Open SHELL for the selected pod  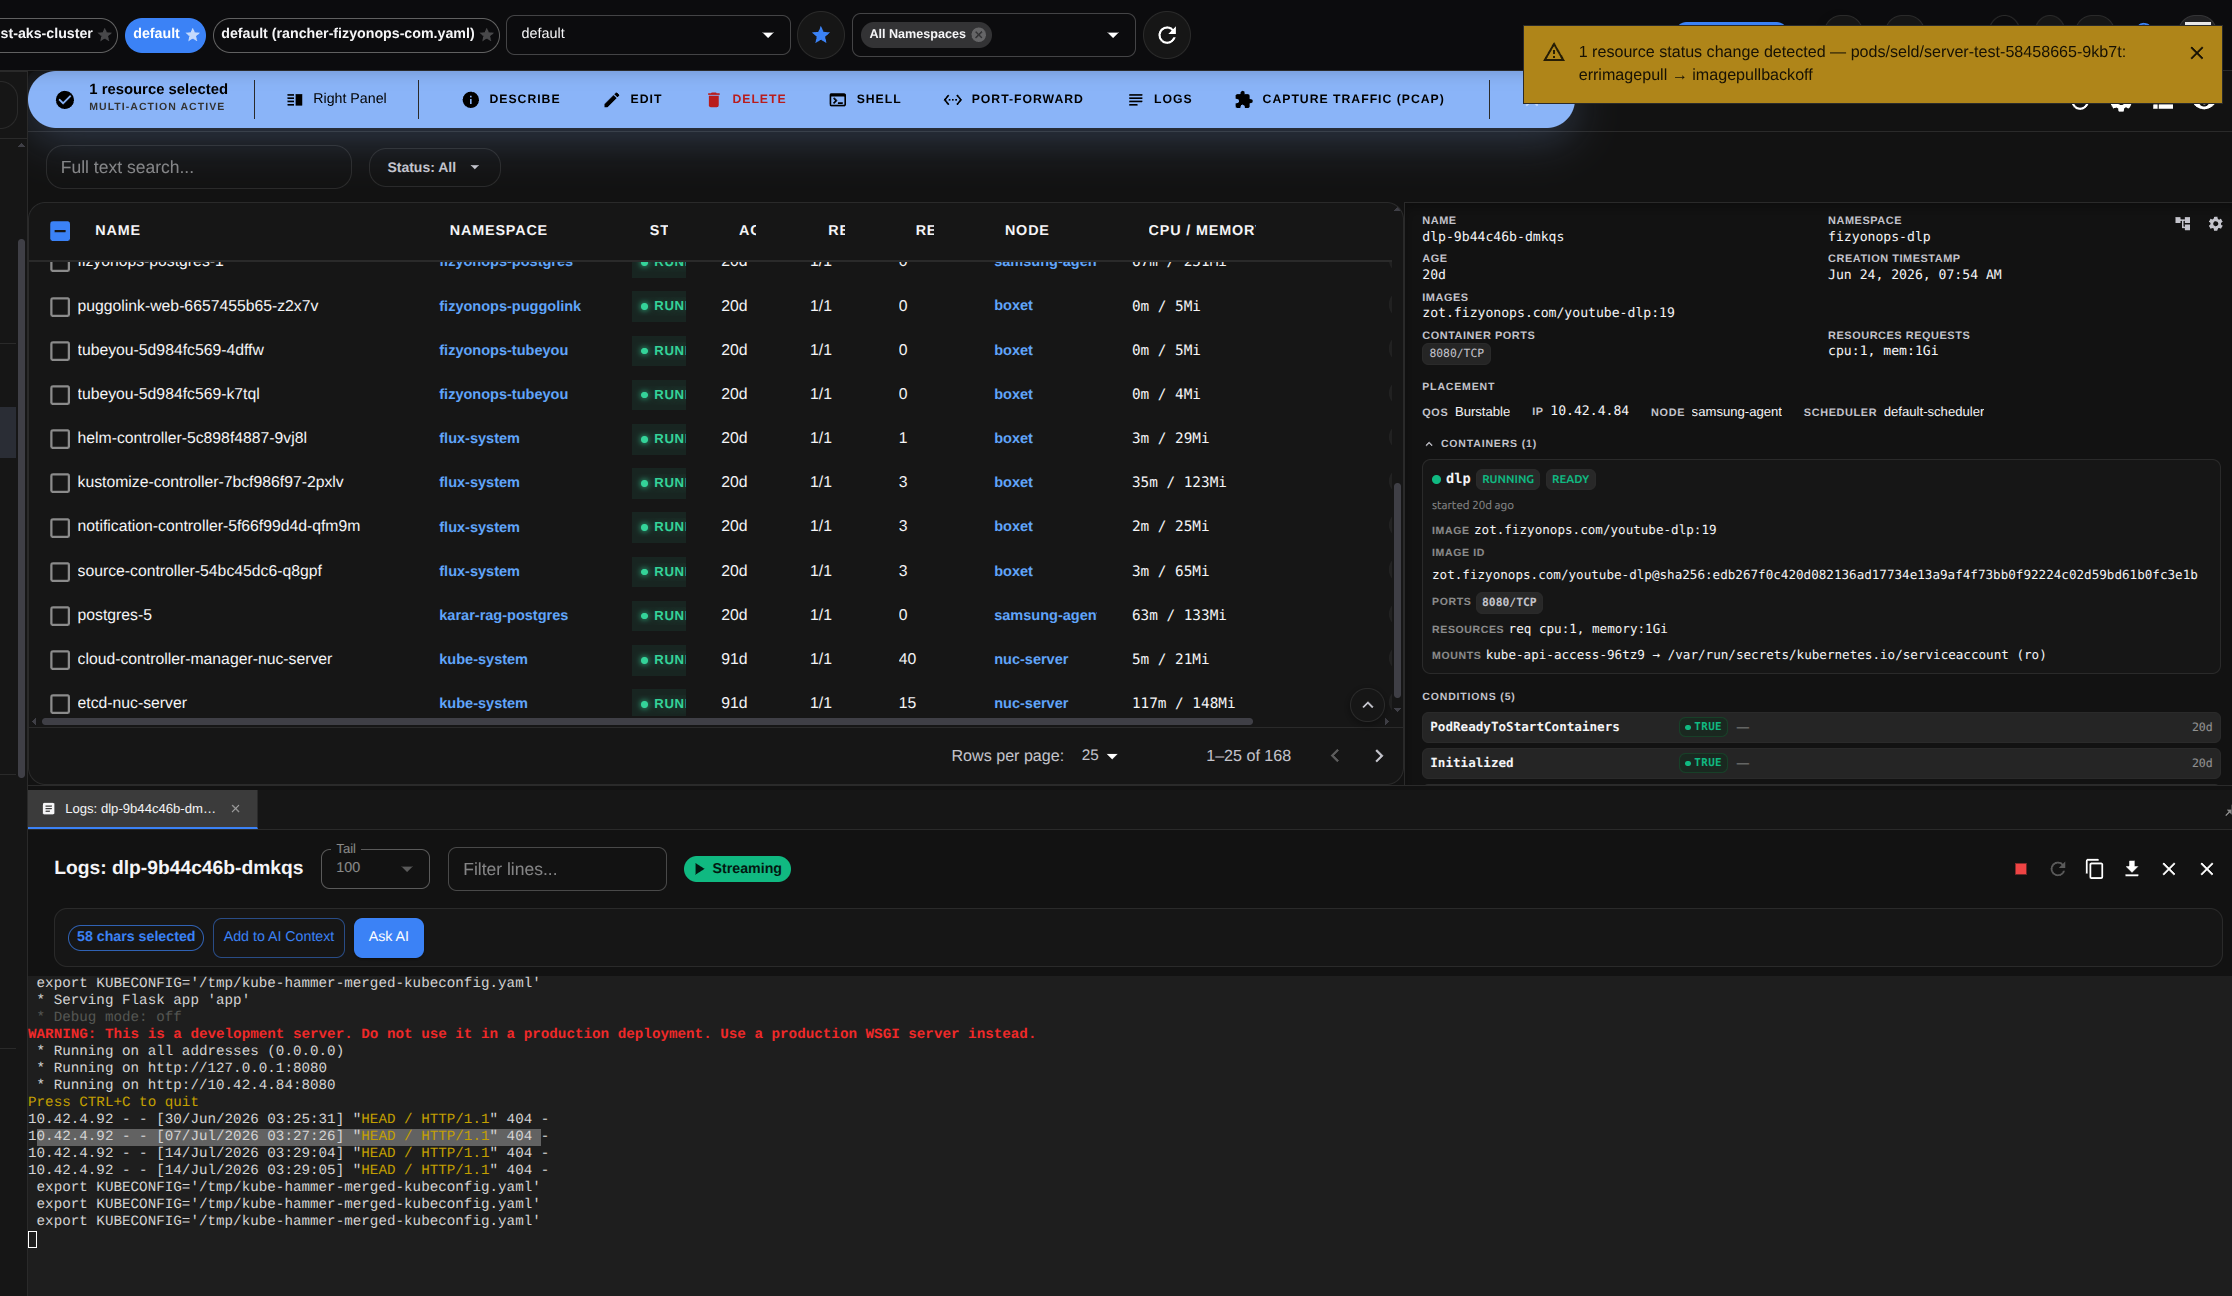point(865,99)
